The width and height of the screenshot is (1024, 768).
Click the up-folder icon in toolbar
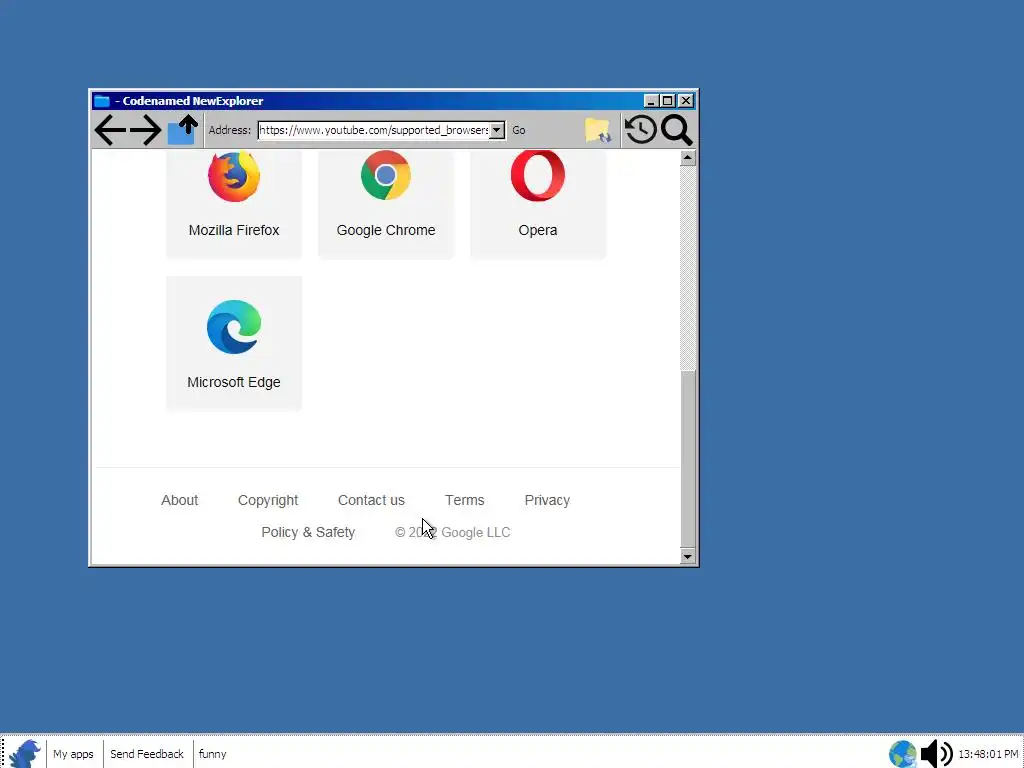pos(182,129)
